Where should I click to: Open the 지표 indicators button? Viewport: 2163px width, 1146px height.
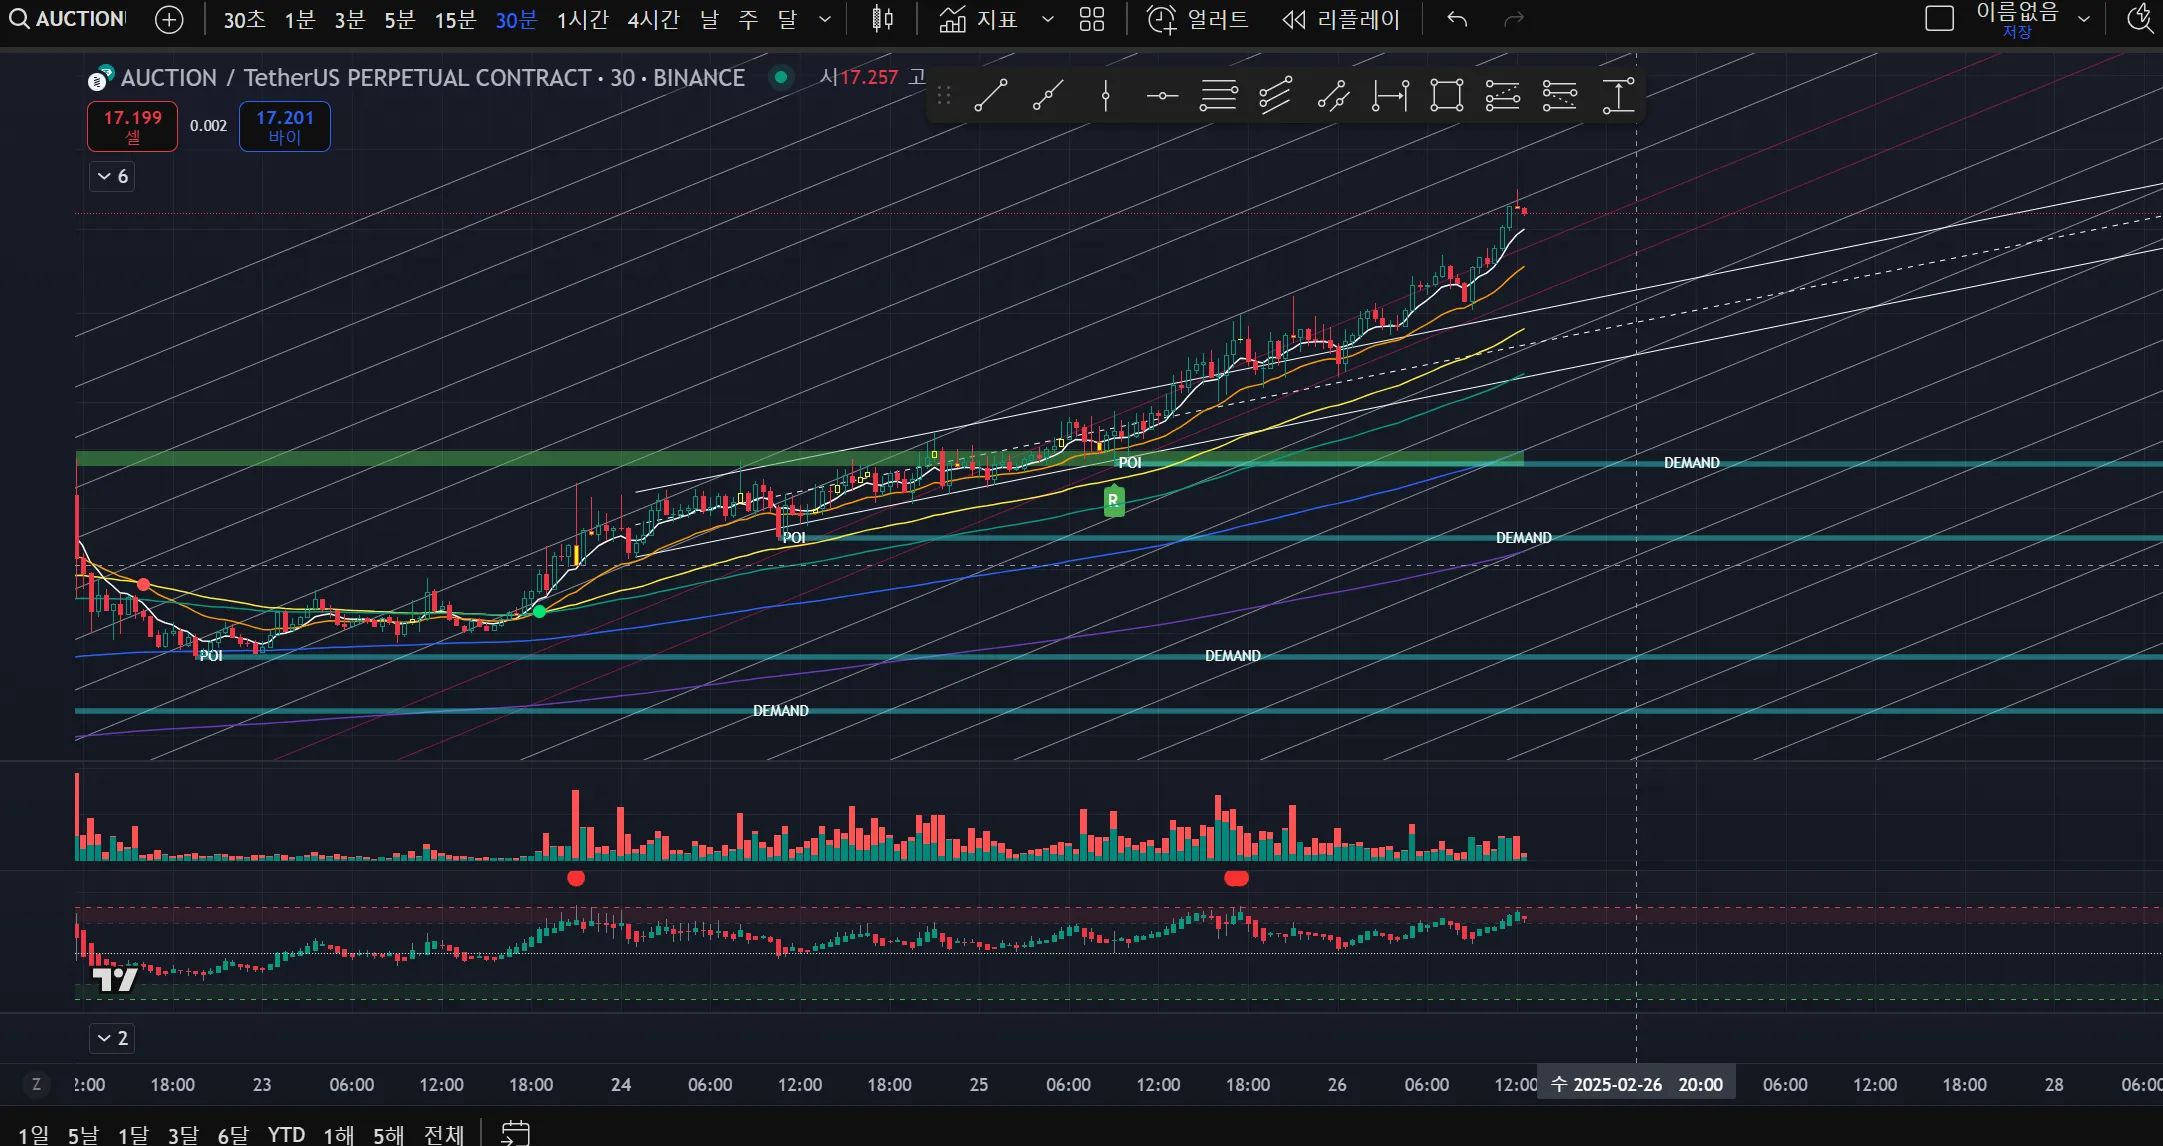pyautogui.click(x=978, y=19)
